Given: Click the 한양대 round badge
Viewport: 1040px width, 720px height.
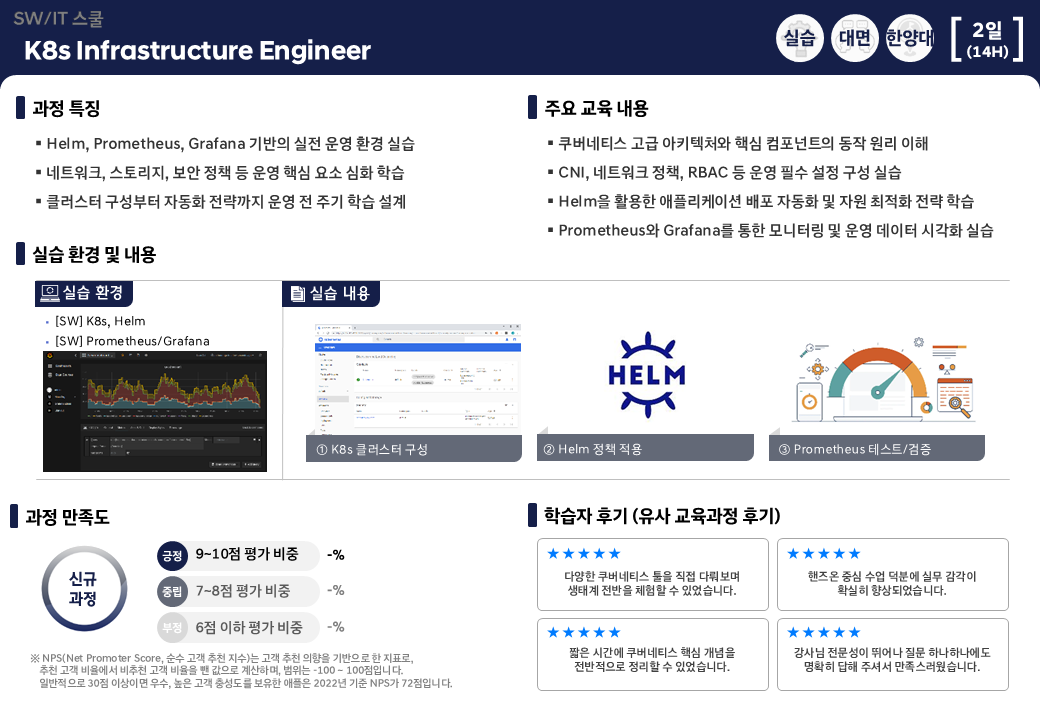Looking at the screenshot, I should pos(909,38).
